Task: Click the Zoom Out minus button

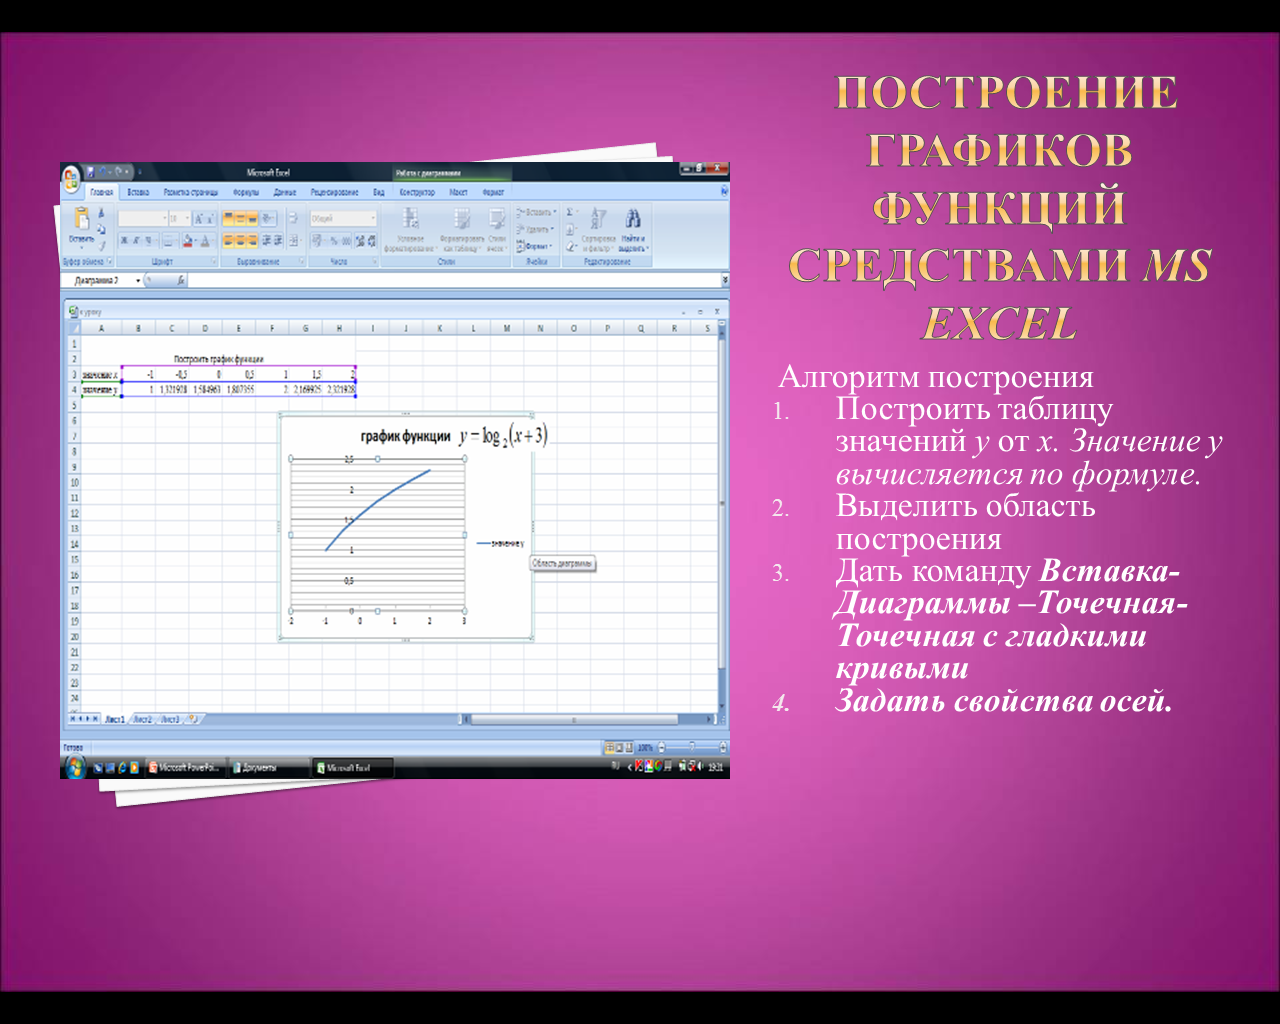Action: [661, 747]
